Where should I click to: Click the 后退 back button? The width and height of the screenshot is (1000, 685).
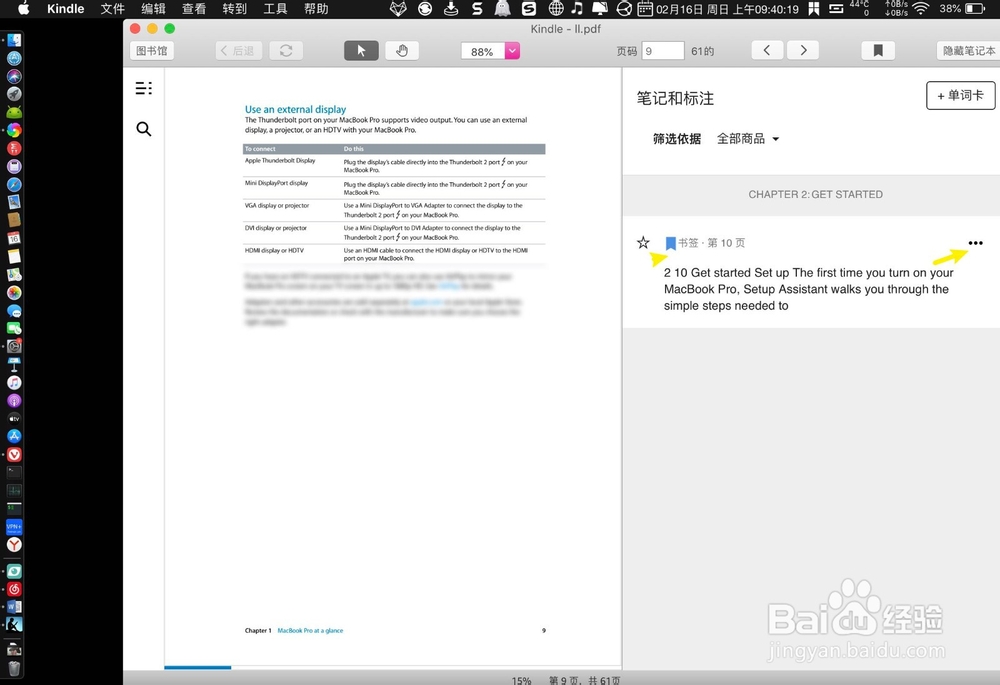pos(239,51)
